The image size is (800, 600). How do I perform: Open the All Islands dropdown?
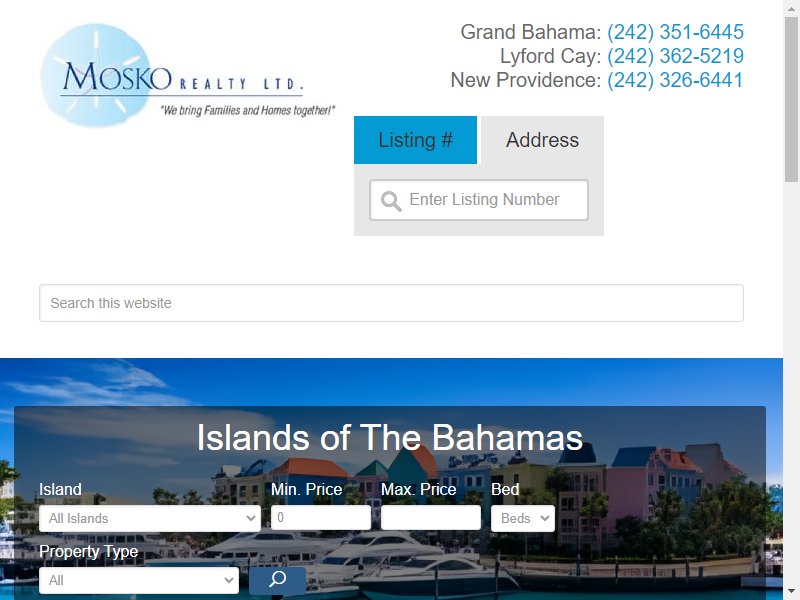(150, 518)
